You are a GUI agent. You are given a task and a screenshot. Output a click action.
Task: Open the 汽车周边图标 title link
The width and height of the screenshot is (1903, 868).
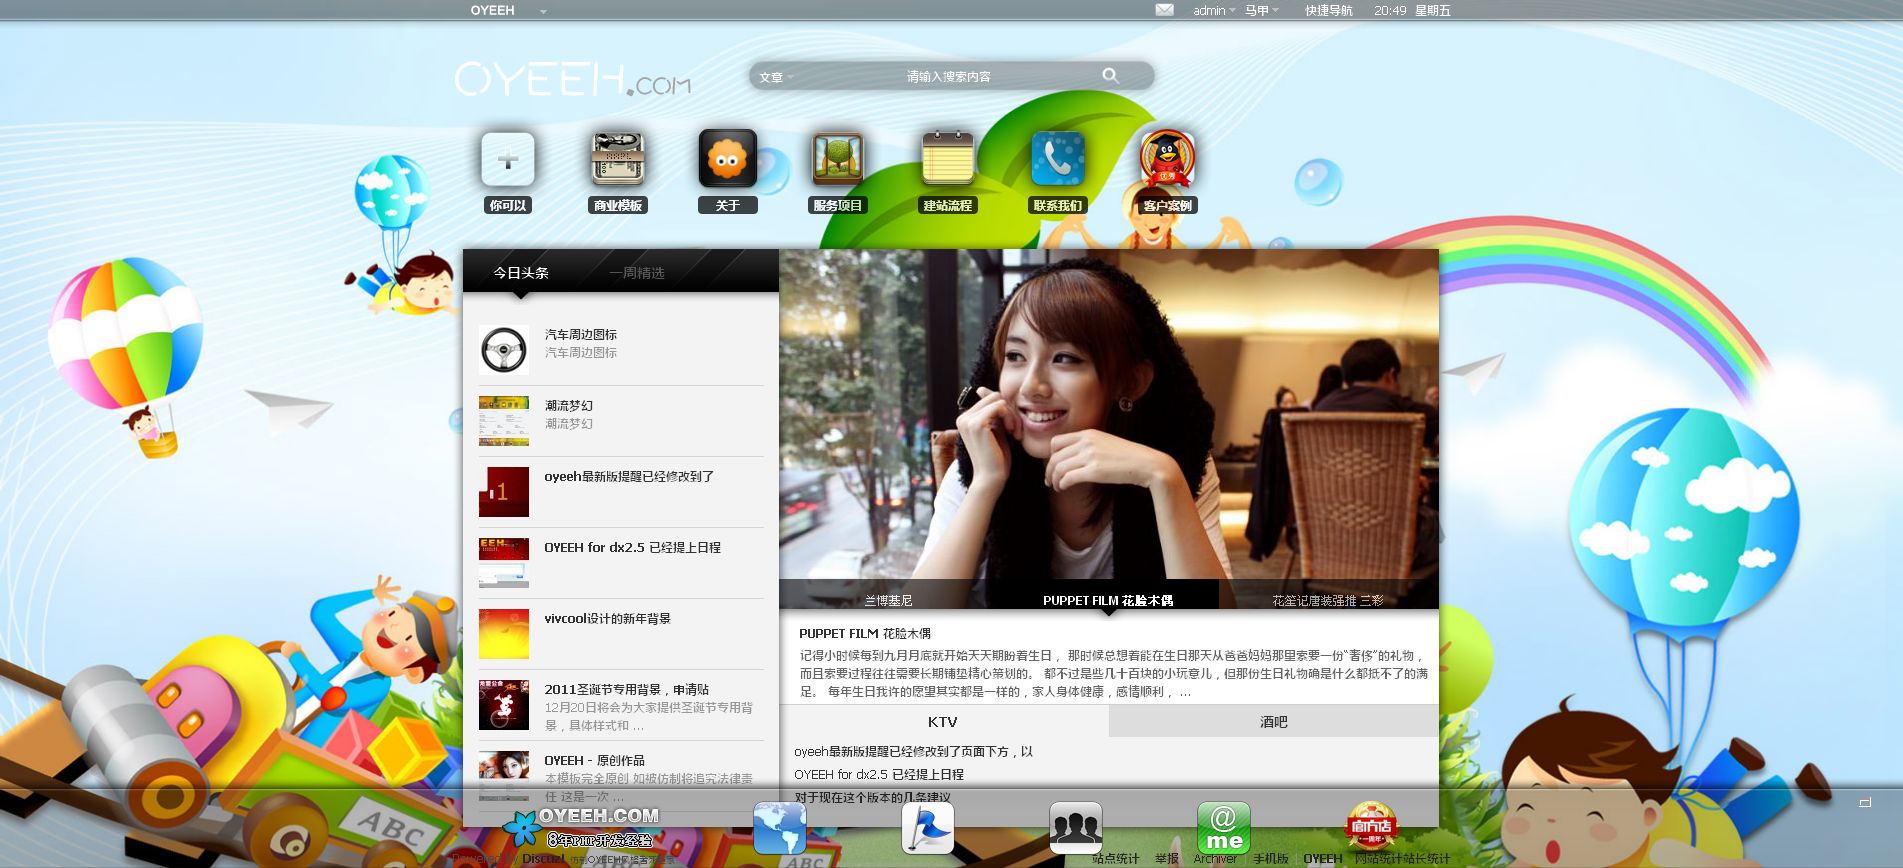[580, 334]
